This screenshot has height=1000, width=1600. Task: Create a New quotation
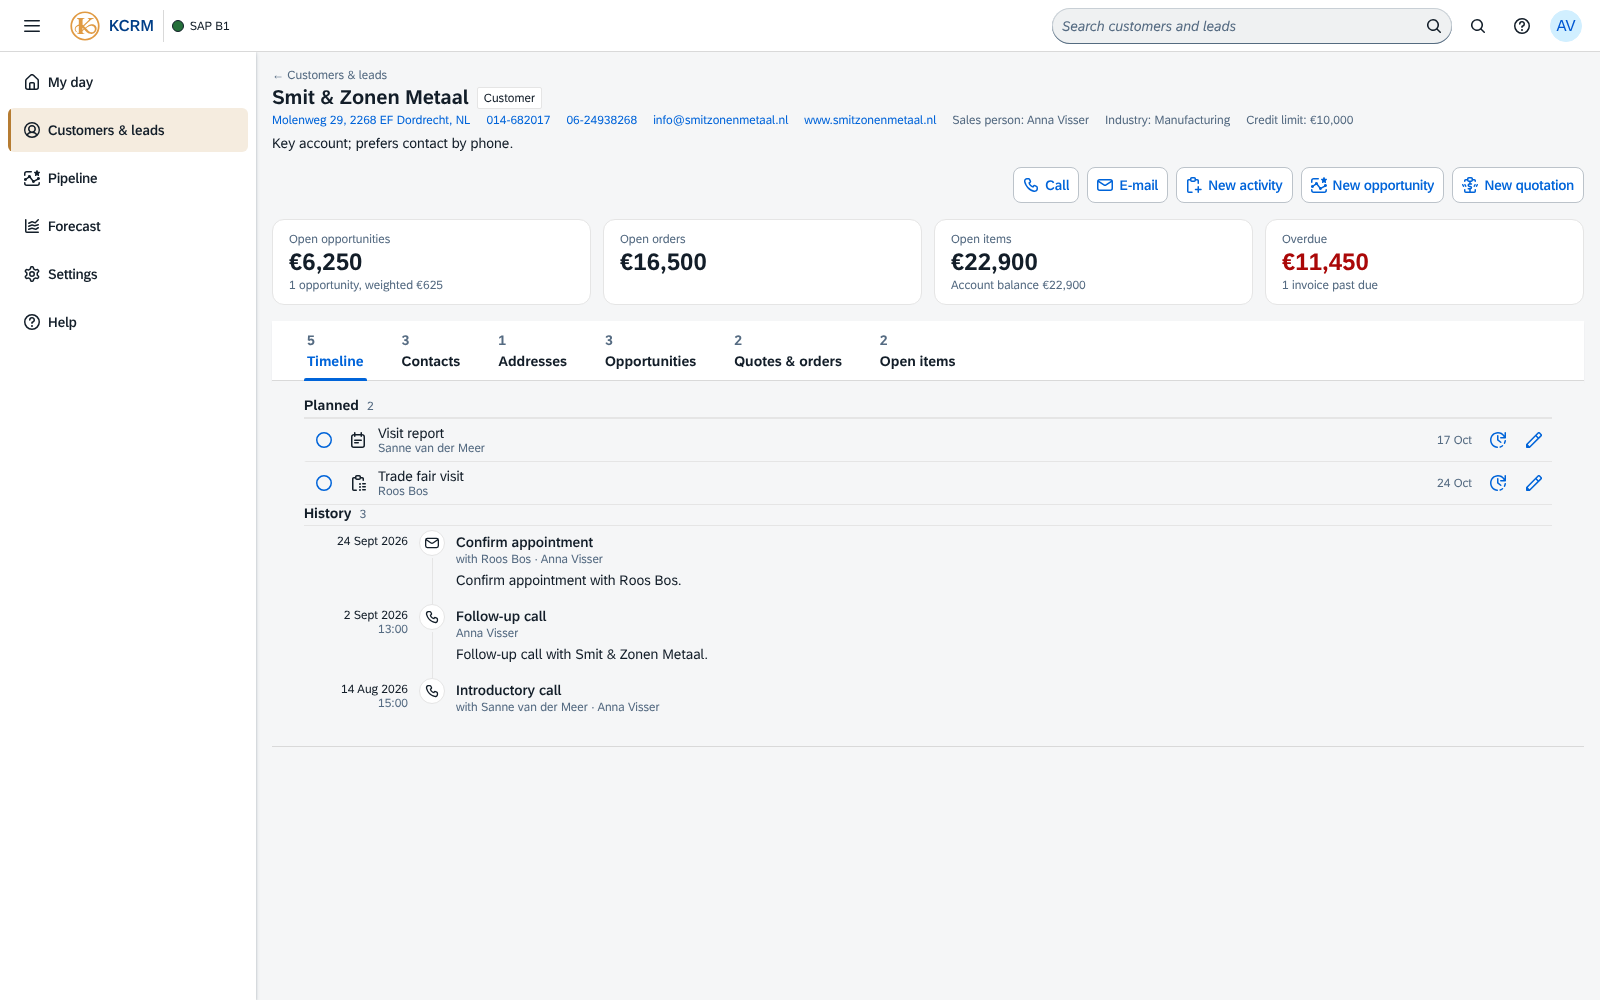pos(1518,185)
